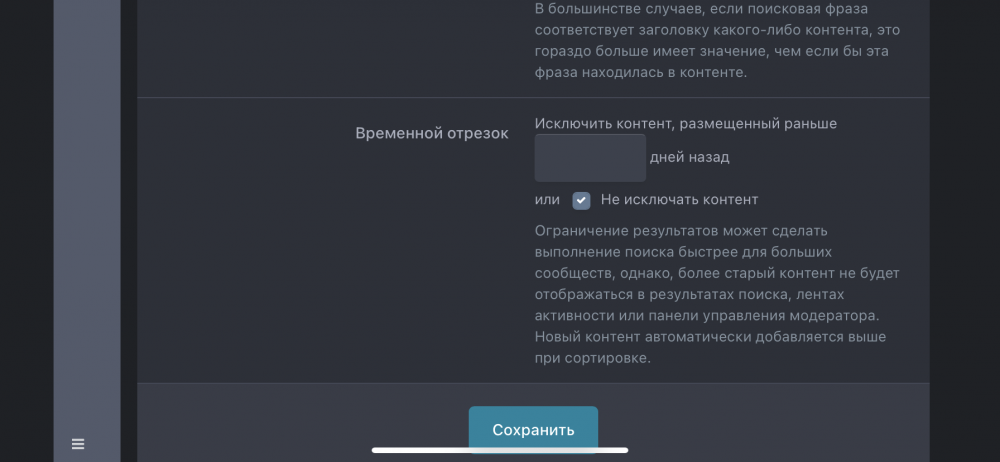Click 'отображаться в результатах поиска, лентах' line
Viewport: 1000px width, 462px height.
(x=689, y=295)
